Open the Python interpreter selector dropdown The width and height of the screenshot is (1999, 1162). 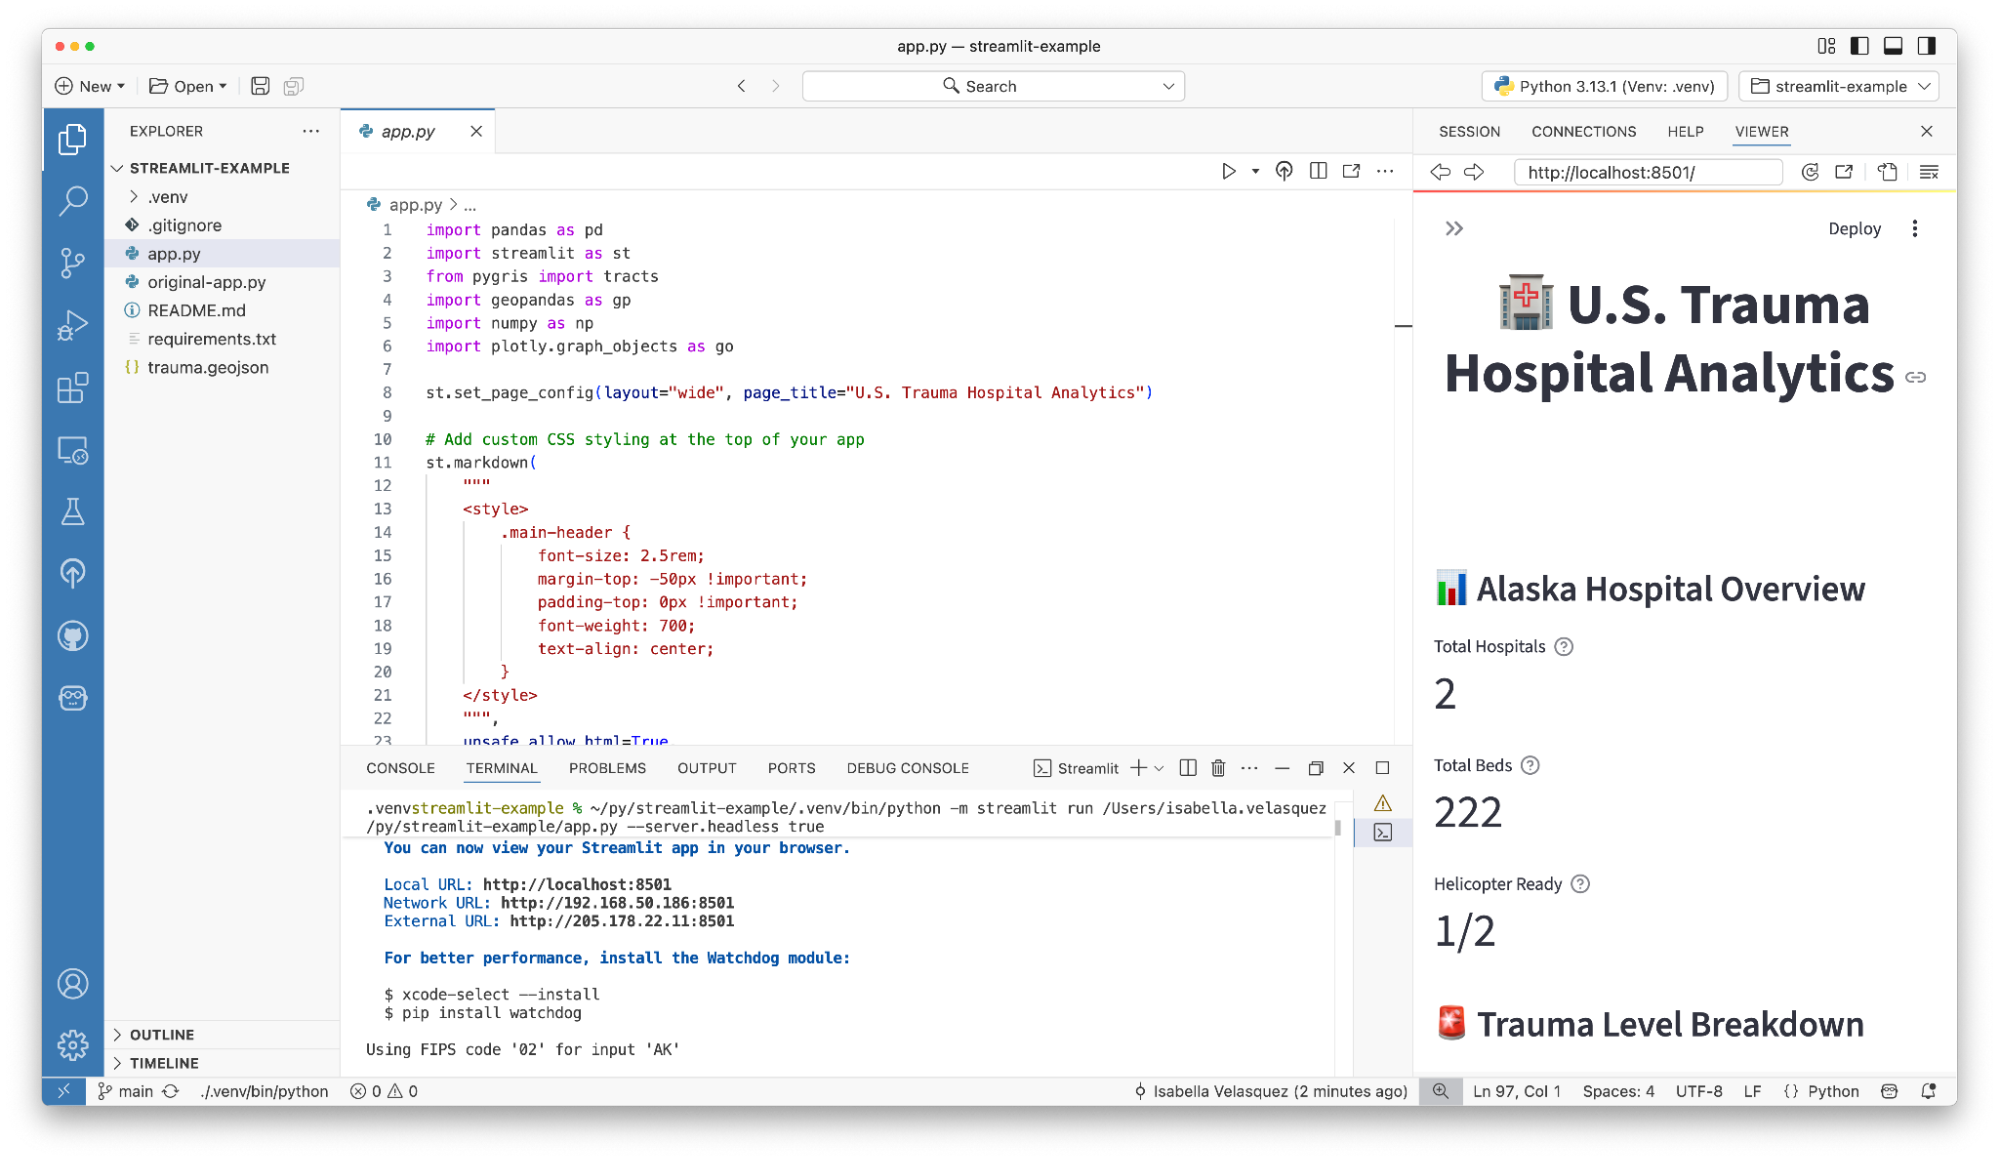click(x=1604, y=86)
